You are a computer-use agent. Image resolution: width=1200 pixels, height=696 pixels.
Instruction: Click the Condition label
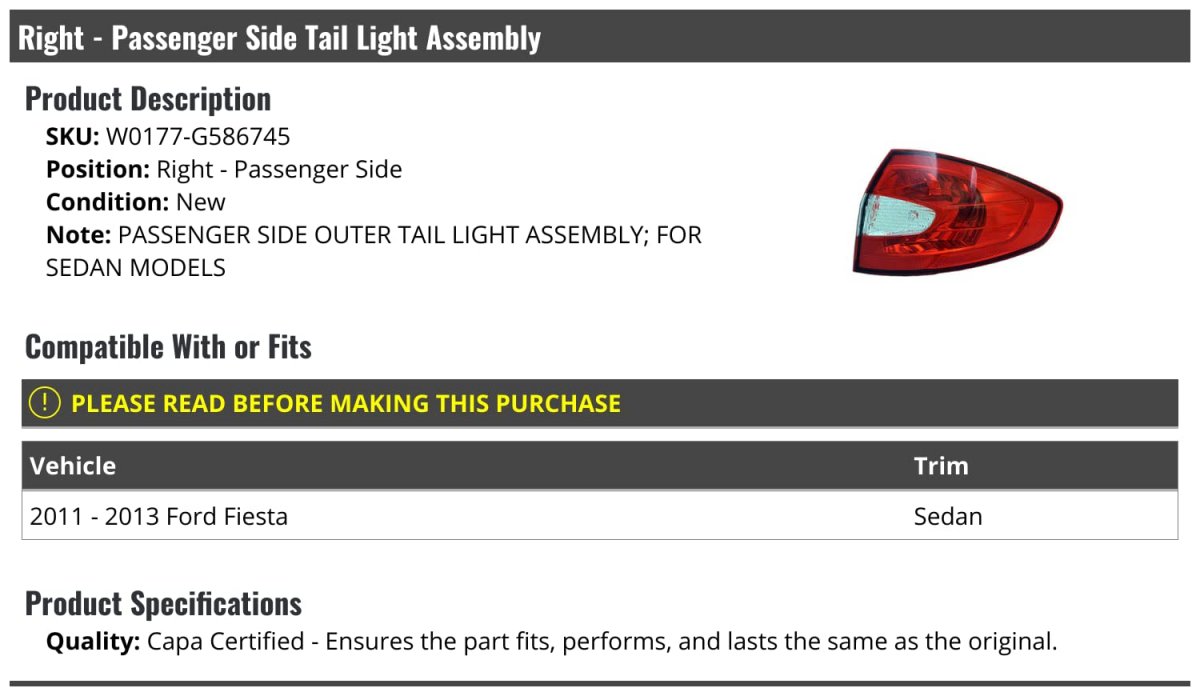[x=107, y=202]
